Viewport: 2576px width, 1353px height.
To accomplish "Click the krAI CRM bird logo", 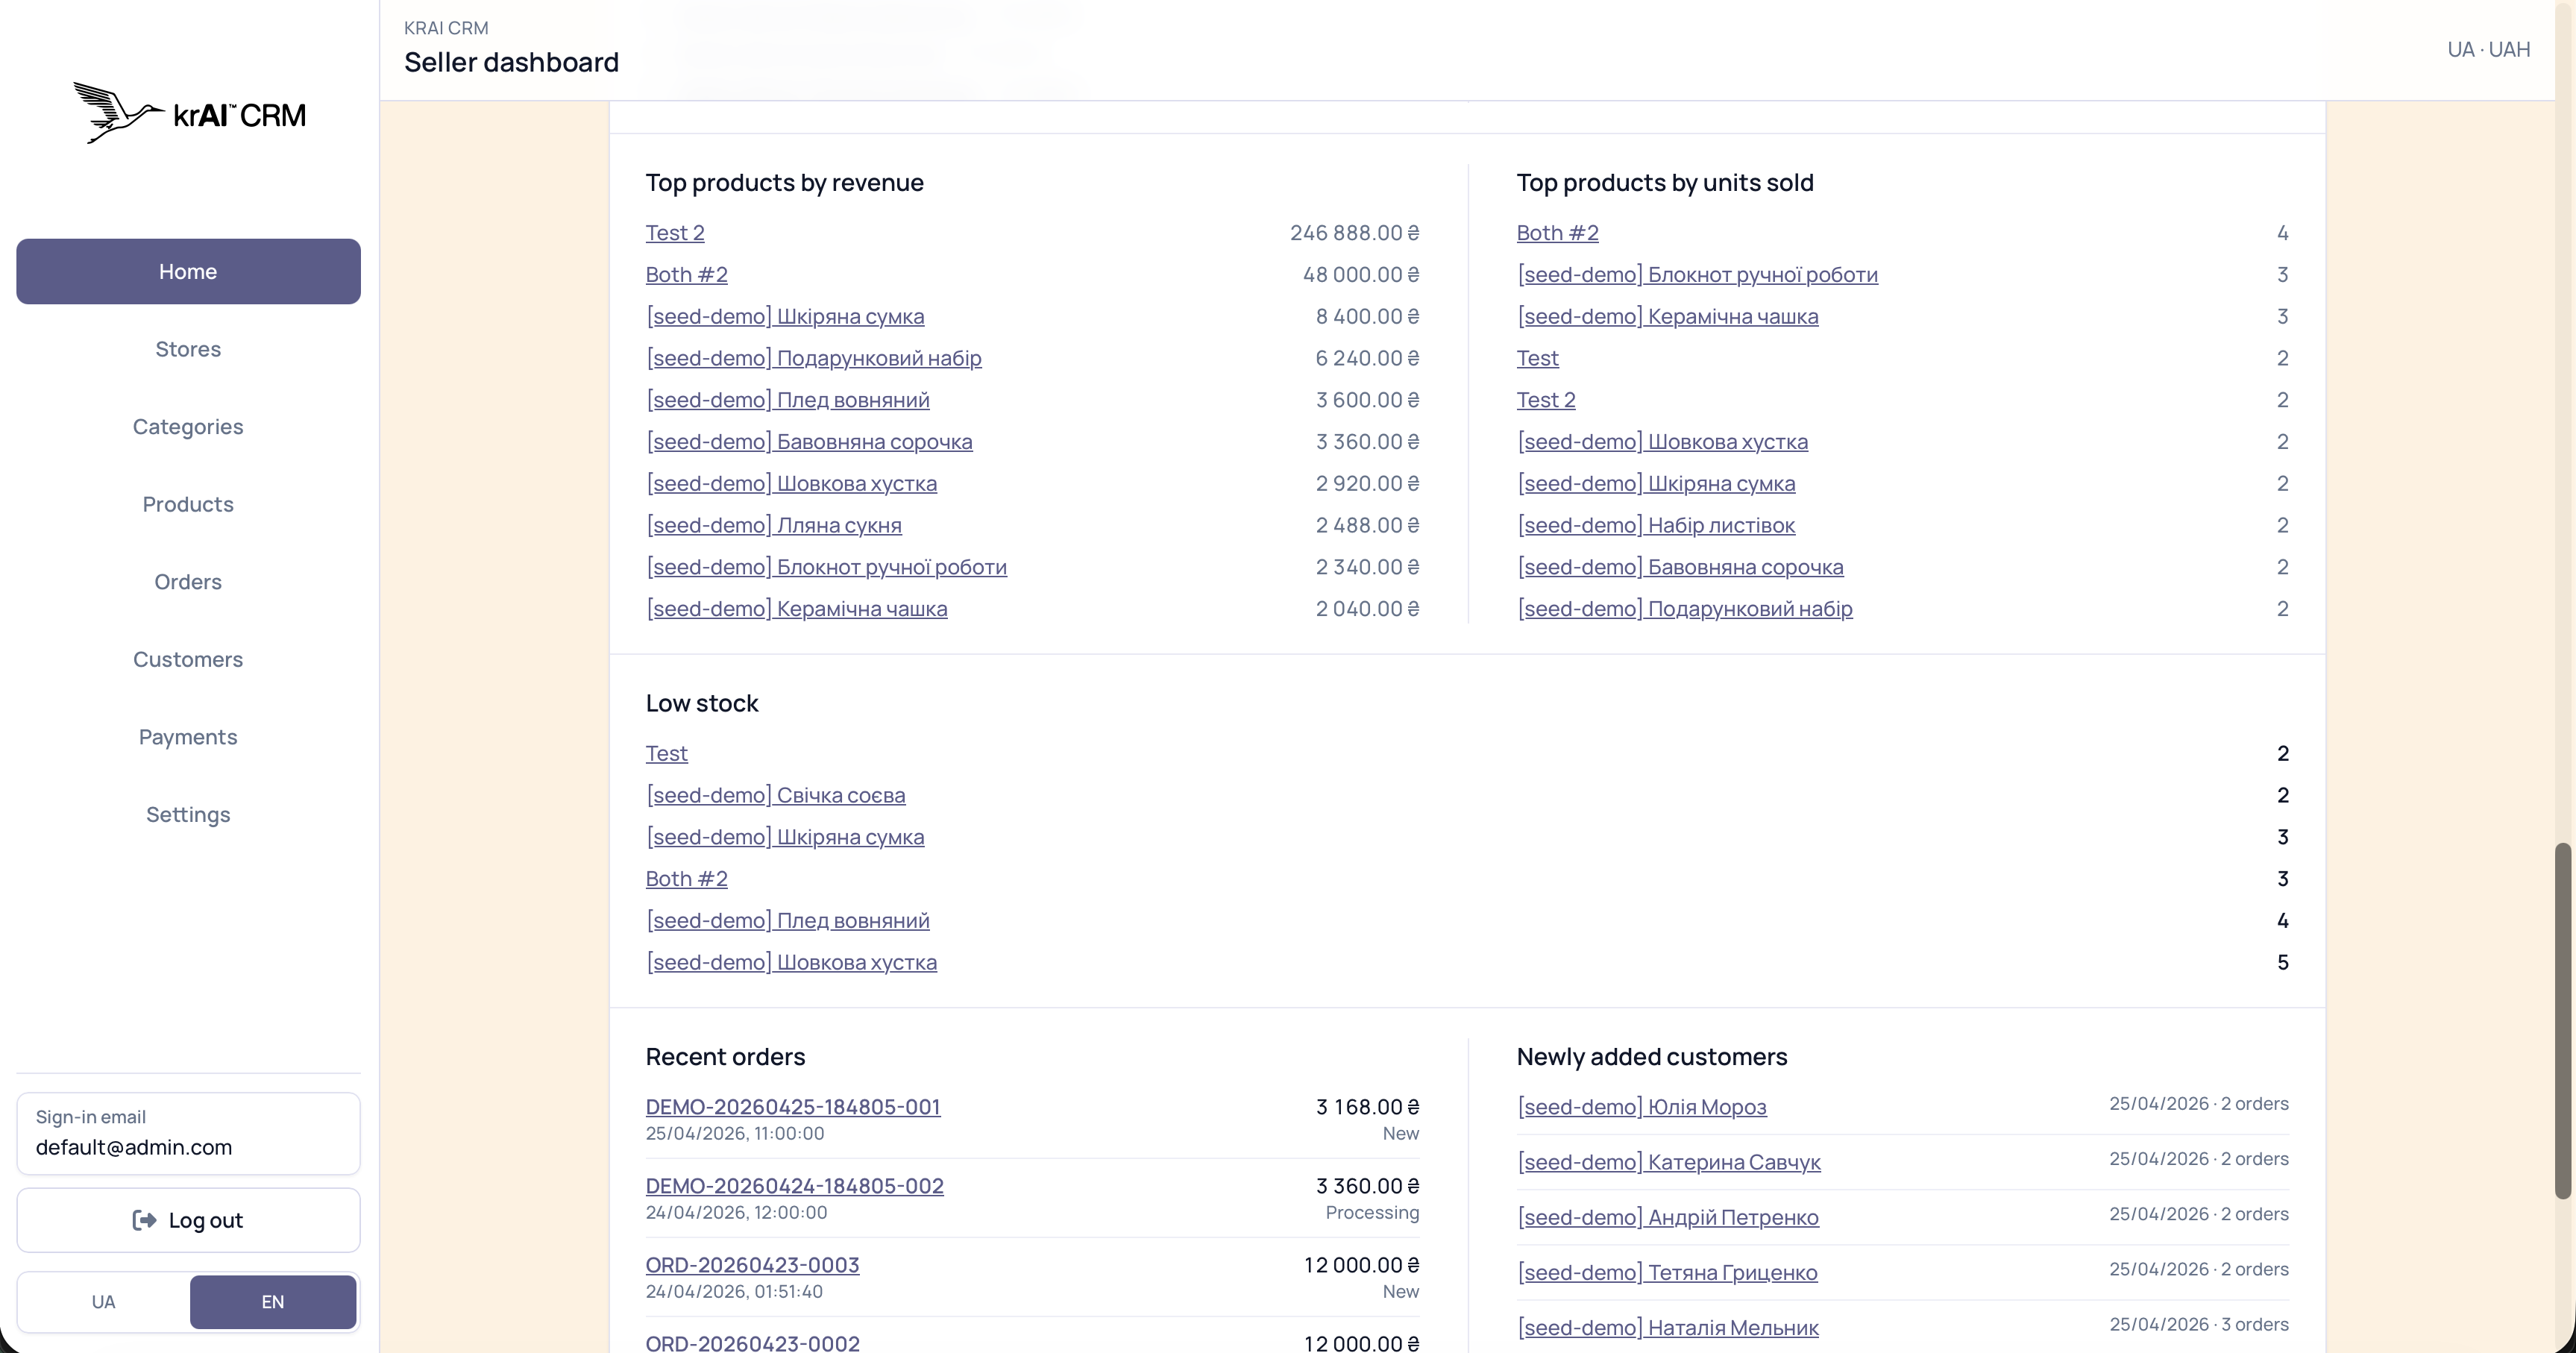I will click(189, 113).
